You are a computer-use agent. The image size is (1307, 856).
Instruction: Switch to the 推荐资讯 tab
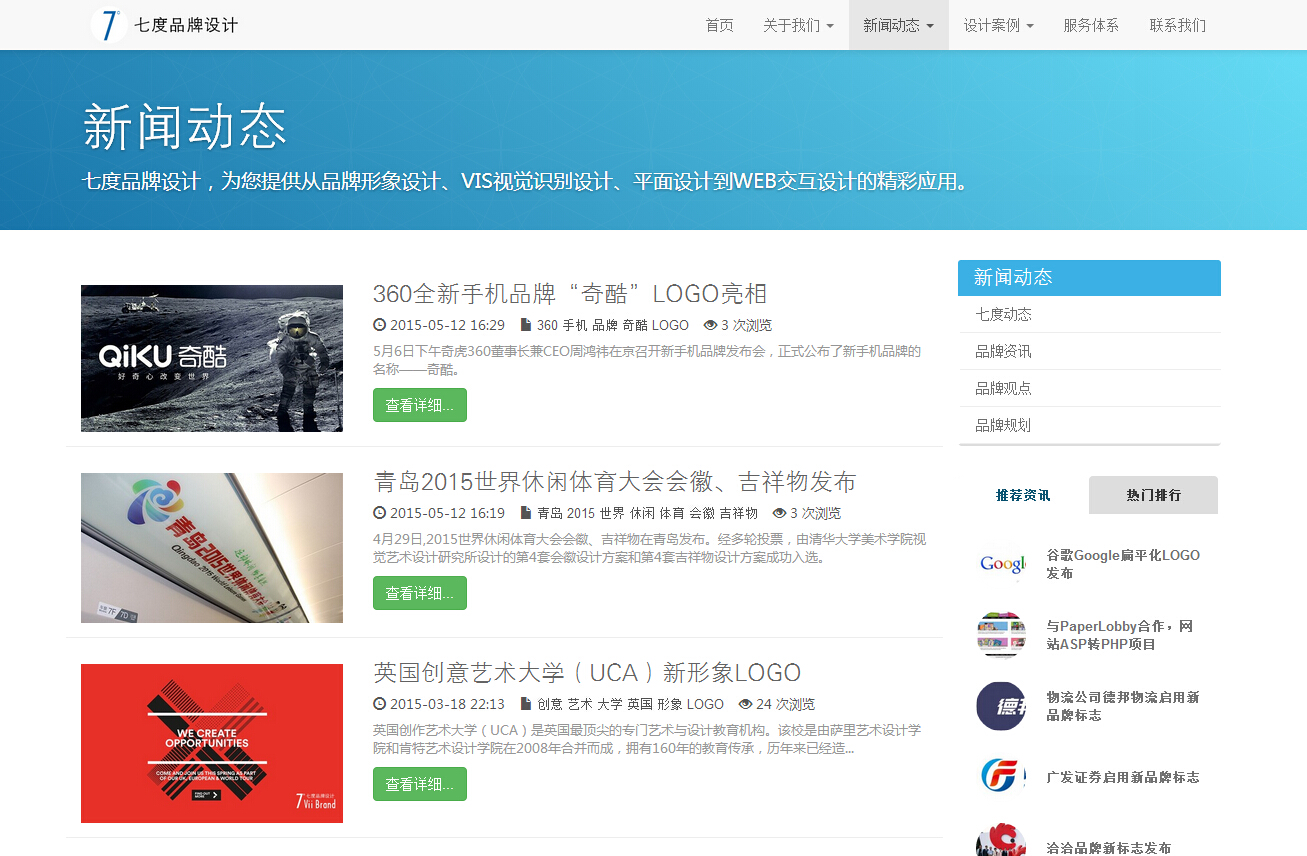[x=1023, y=495]
